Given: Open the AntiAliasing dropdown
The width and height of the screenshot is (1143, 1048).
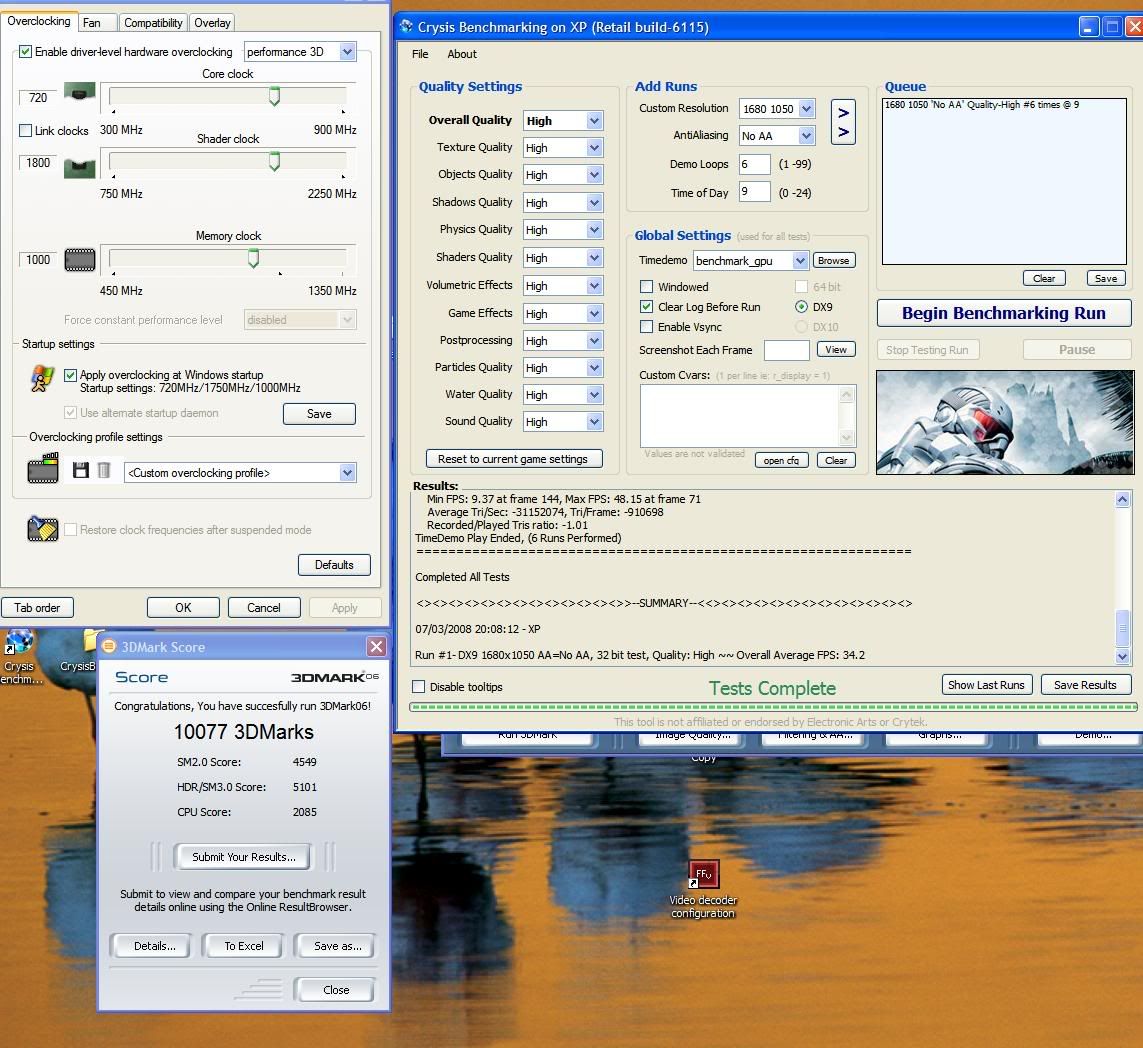Looking at the screenshot, I should 777,136.
